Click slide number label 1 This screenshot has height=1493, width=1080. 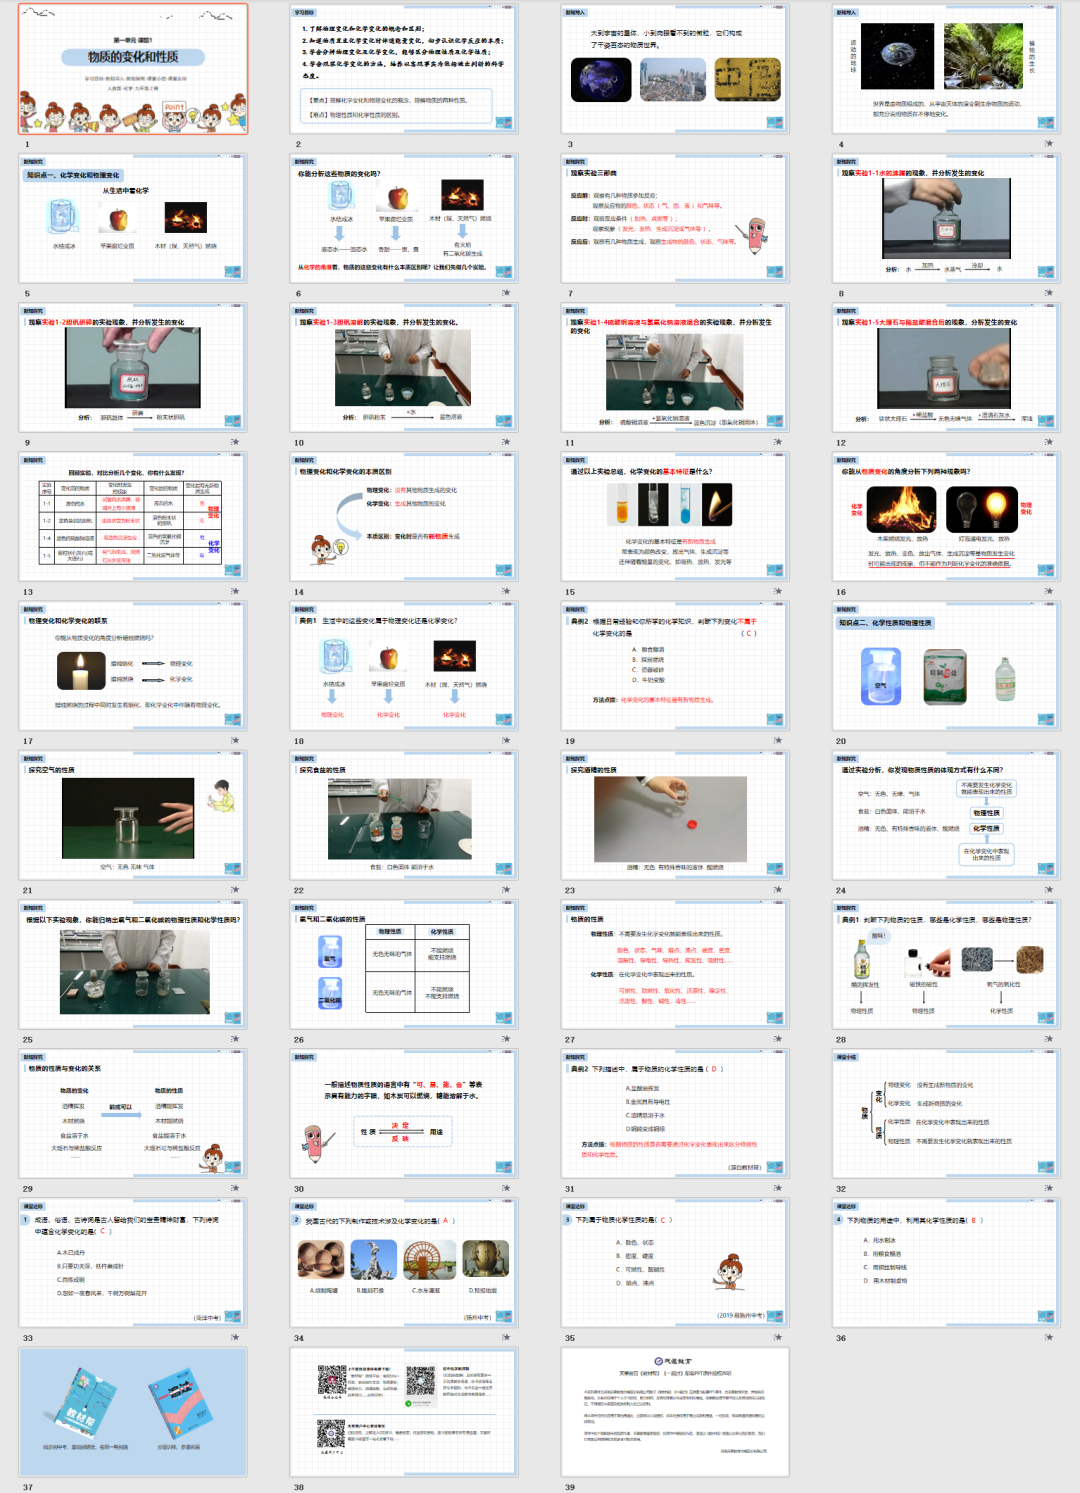point(27,144)
